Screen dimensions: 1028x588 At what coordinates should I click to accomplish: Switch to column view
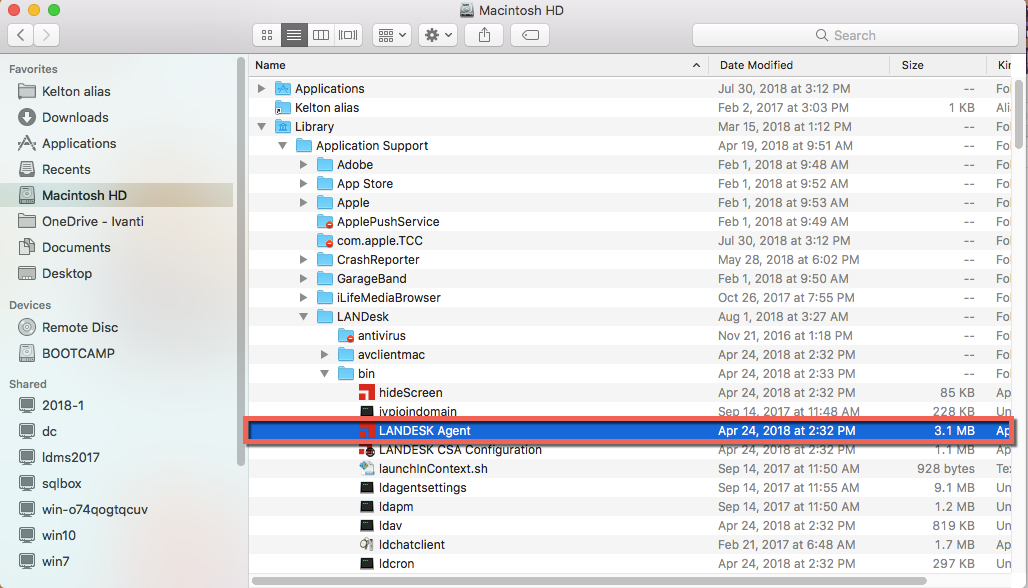pyautogui.click(x=320, y=34)
